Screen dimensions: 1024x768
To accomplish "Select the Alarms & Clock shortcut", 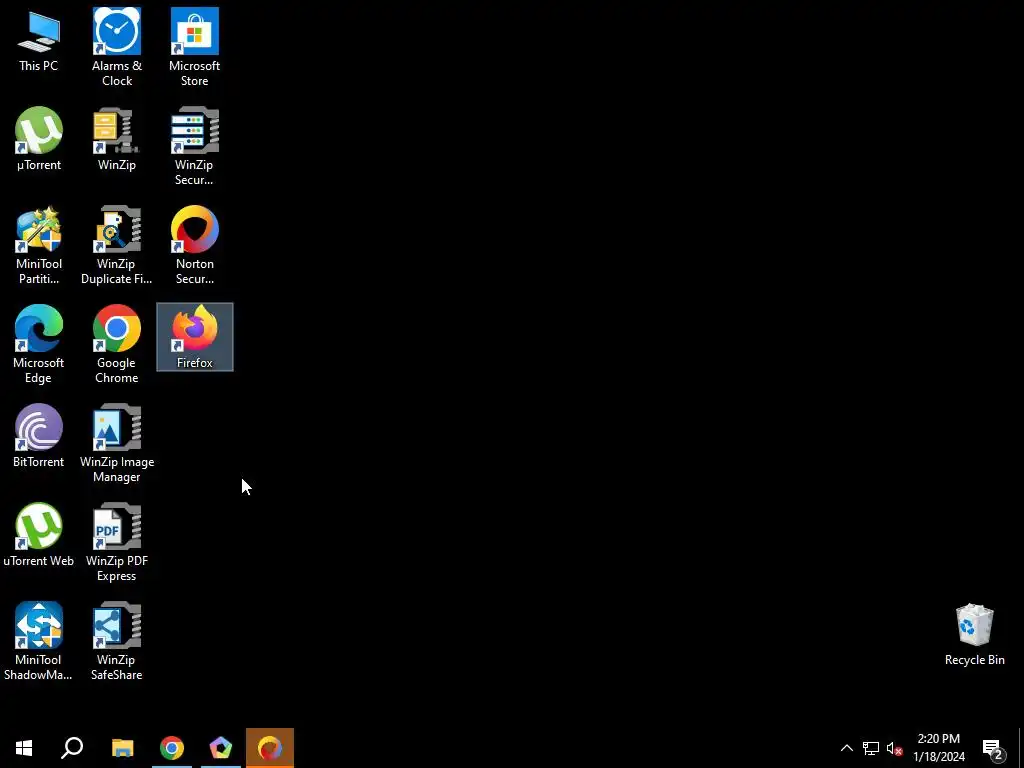I will tap(117, 47).
